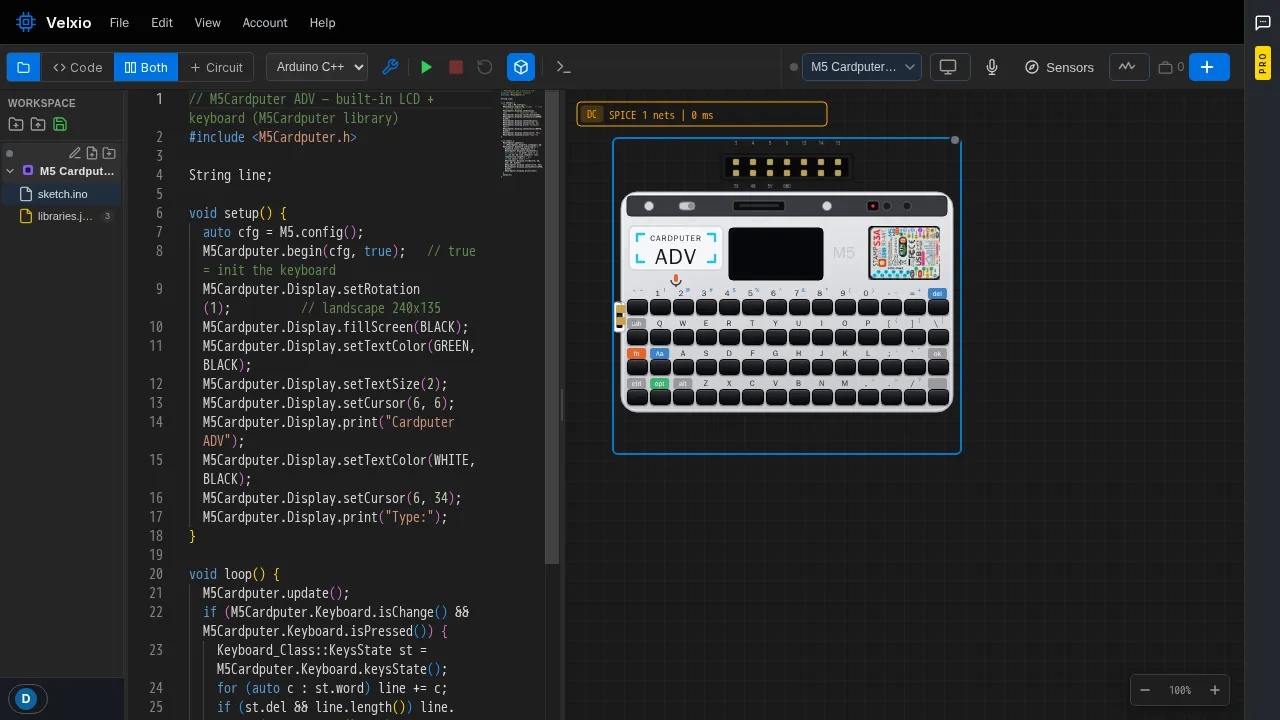Image resolution: width=1280 pixels, height=720 pixels.
Task: Click the reset simulation circular arrow icon
Action: (x=485, y=67)
